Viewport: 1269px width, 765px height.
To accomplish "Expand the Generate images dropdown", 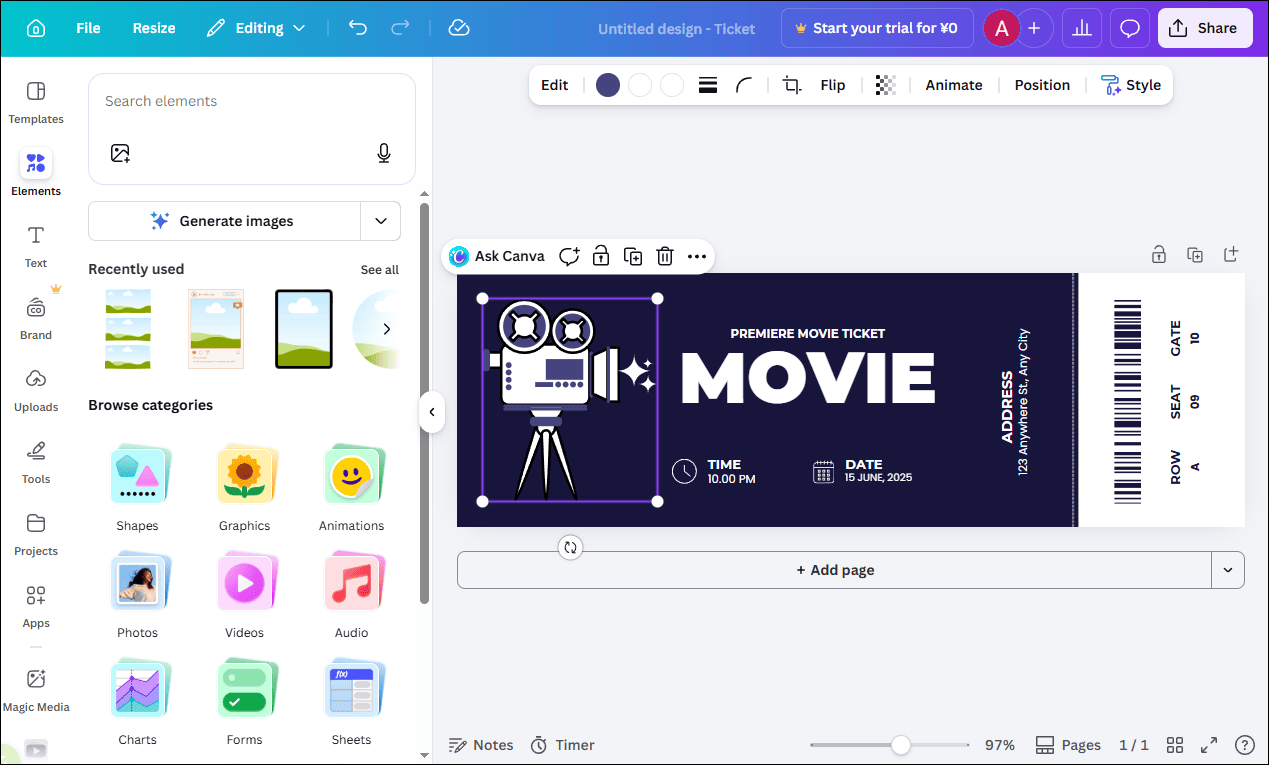I will pos(381,221).
